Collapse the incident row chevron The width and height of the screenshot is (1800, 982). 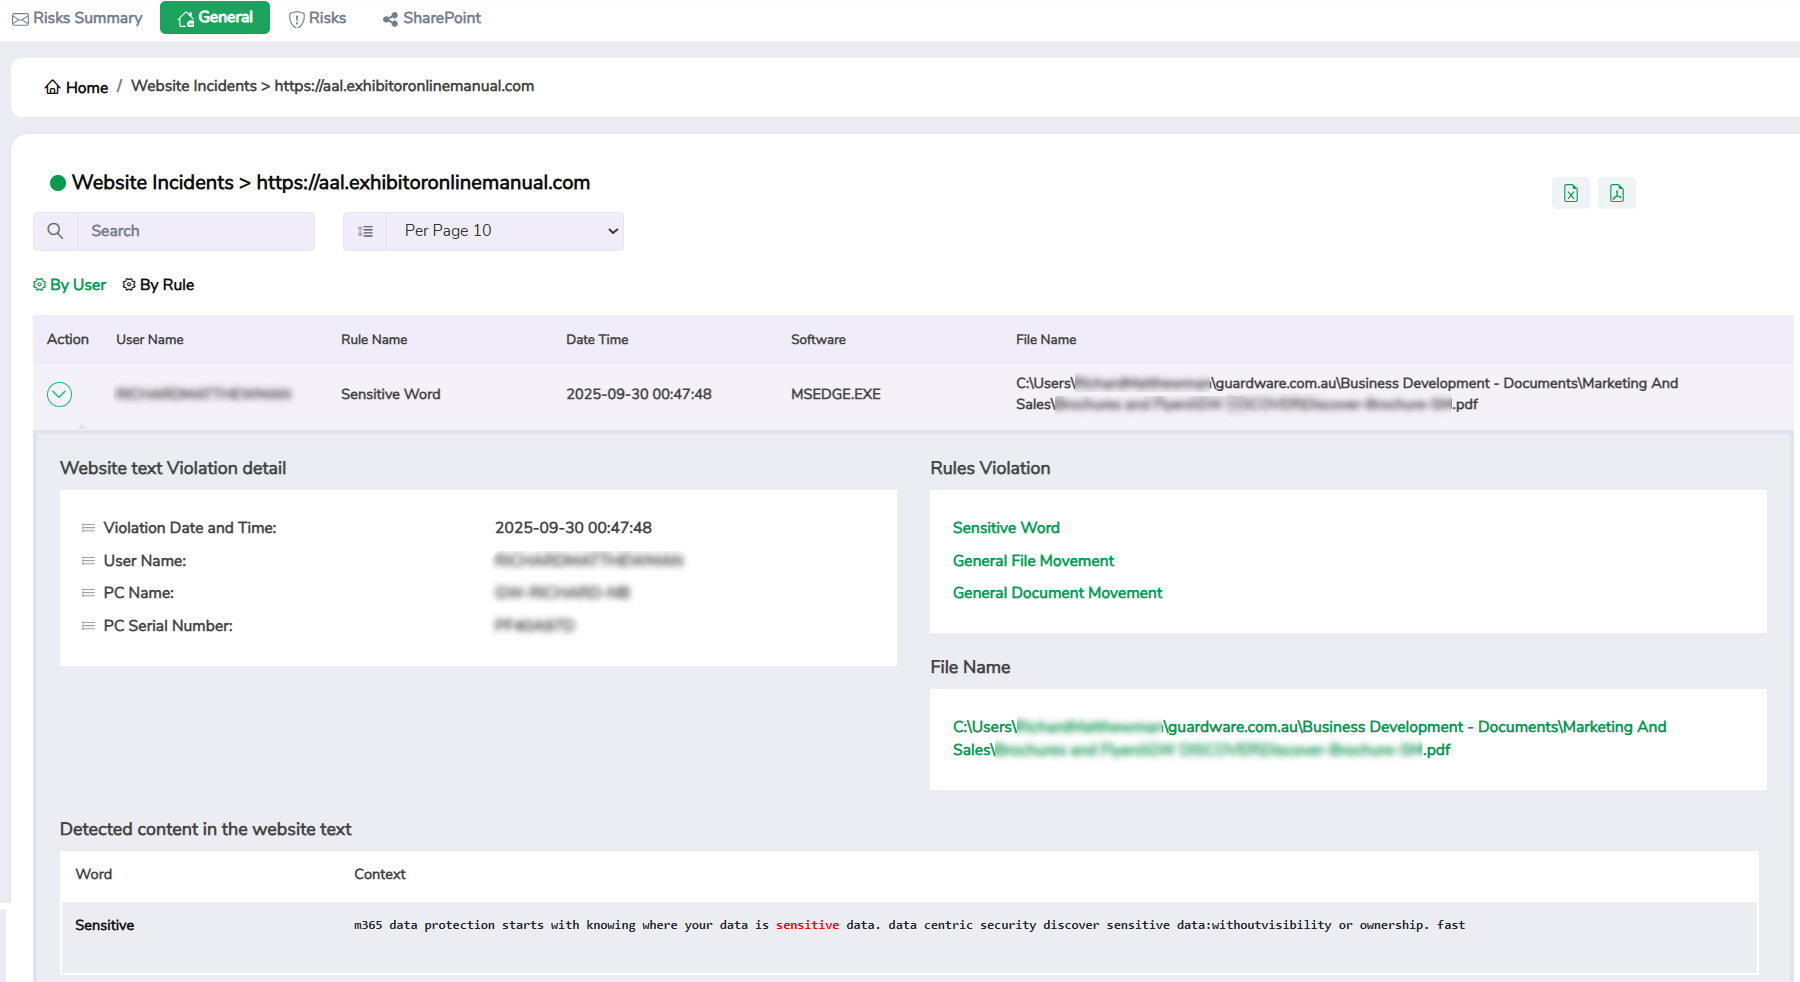(59, 394)
